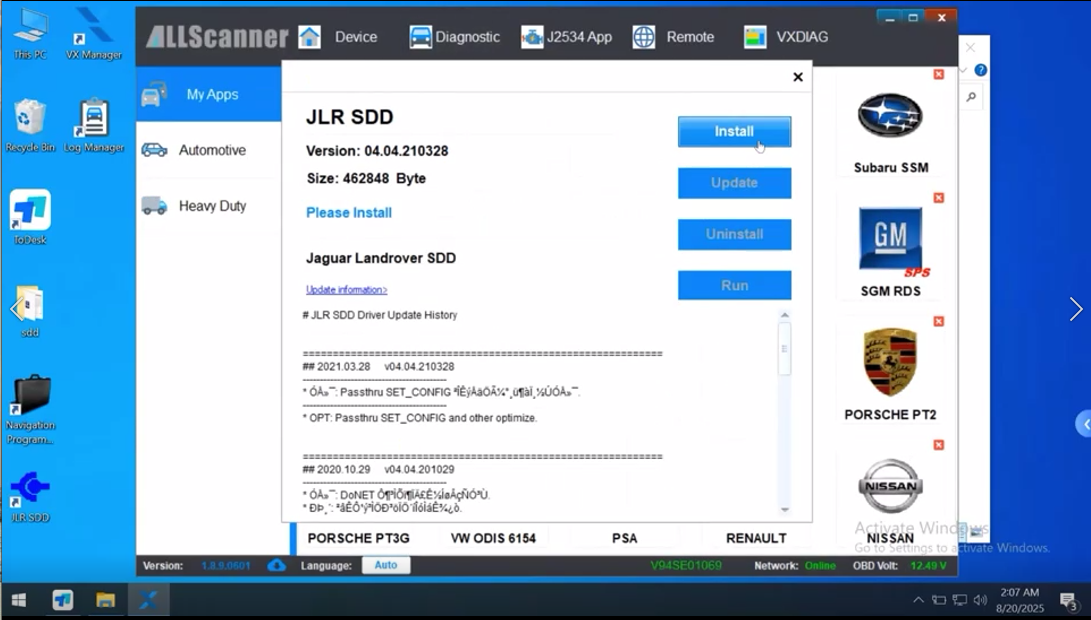Remove NISSAN with its red X
This screenshot has height=620, width=1091.
(x=939, y=445)
